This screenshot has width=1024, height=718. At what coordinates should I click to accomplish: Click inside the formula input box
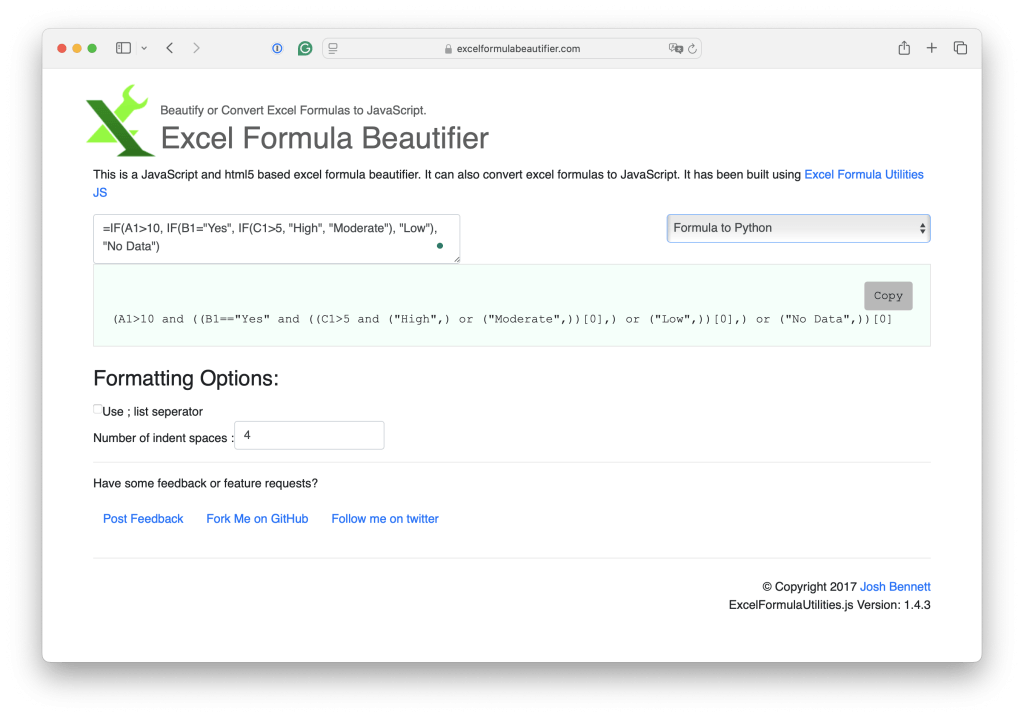click(x=276, y=238)
